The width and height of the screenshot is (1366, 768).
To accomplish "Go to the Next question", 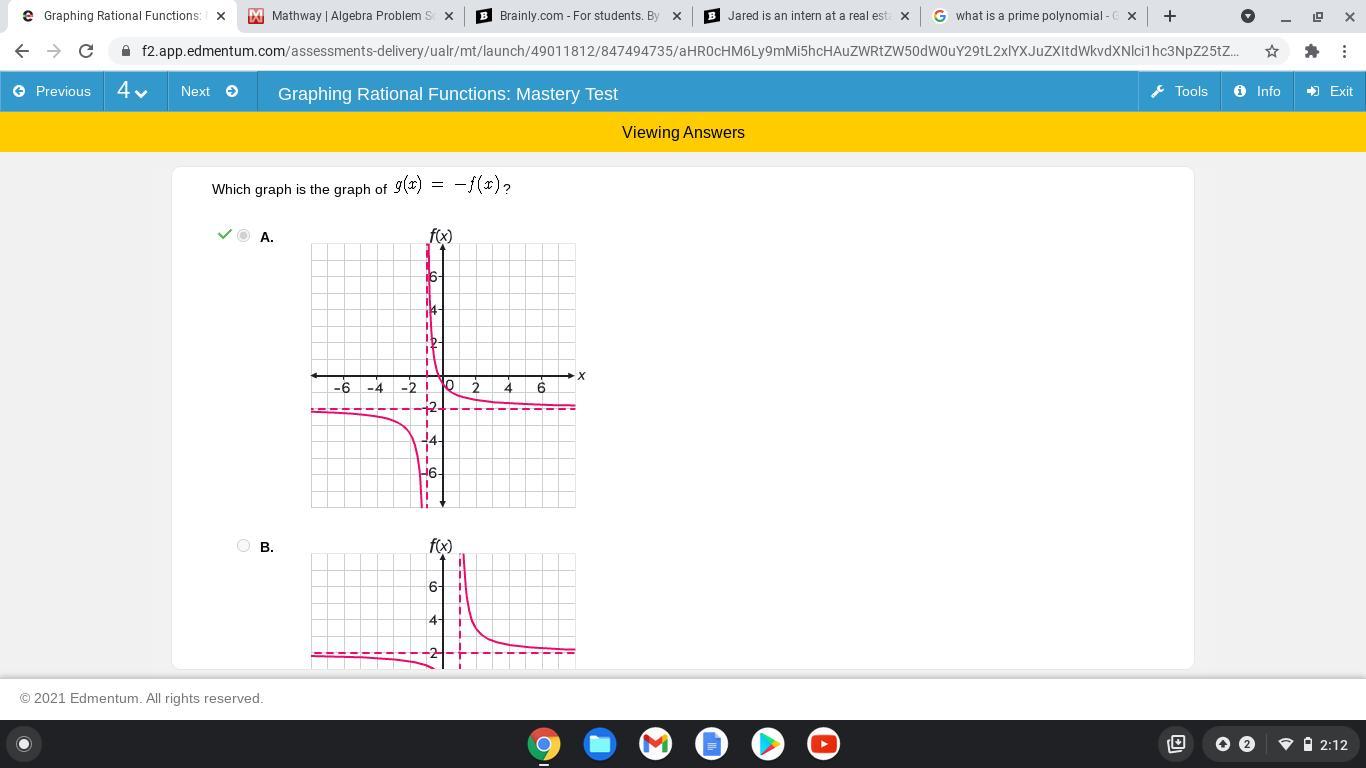I will click(x=210, y=91).
